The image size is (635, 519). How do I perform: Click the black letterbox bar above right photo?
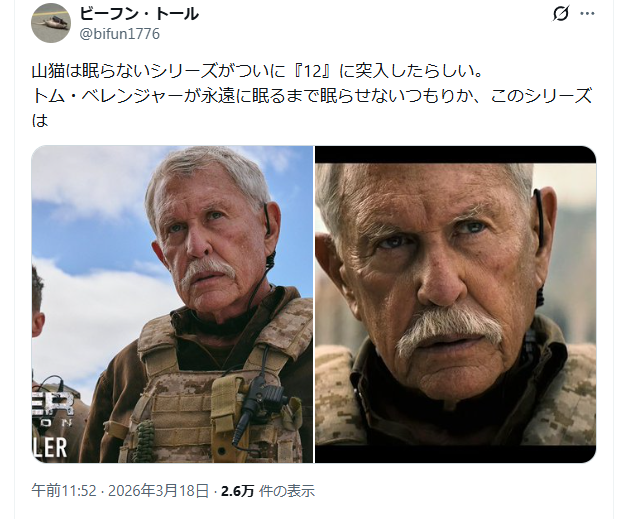coord(456,155)
